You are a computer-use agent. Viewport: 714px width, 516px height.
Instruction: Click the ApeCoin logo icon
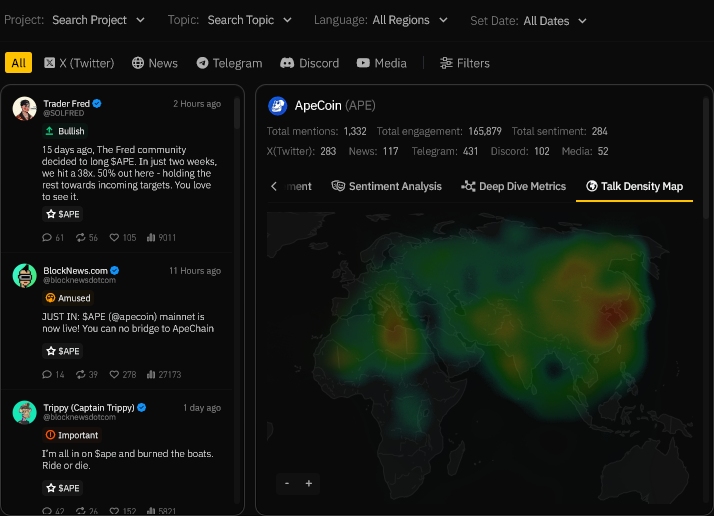point(277,106)
